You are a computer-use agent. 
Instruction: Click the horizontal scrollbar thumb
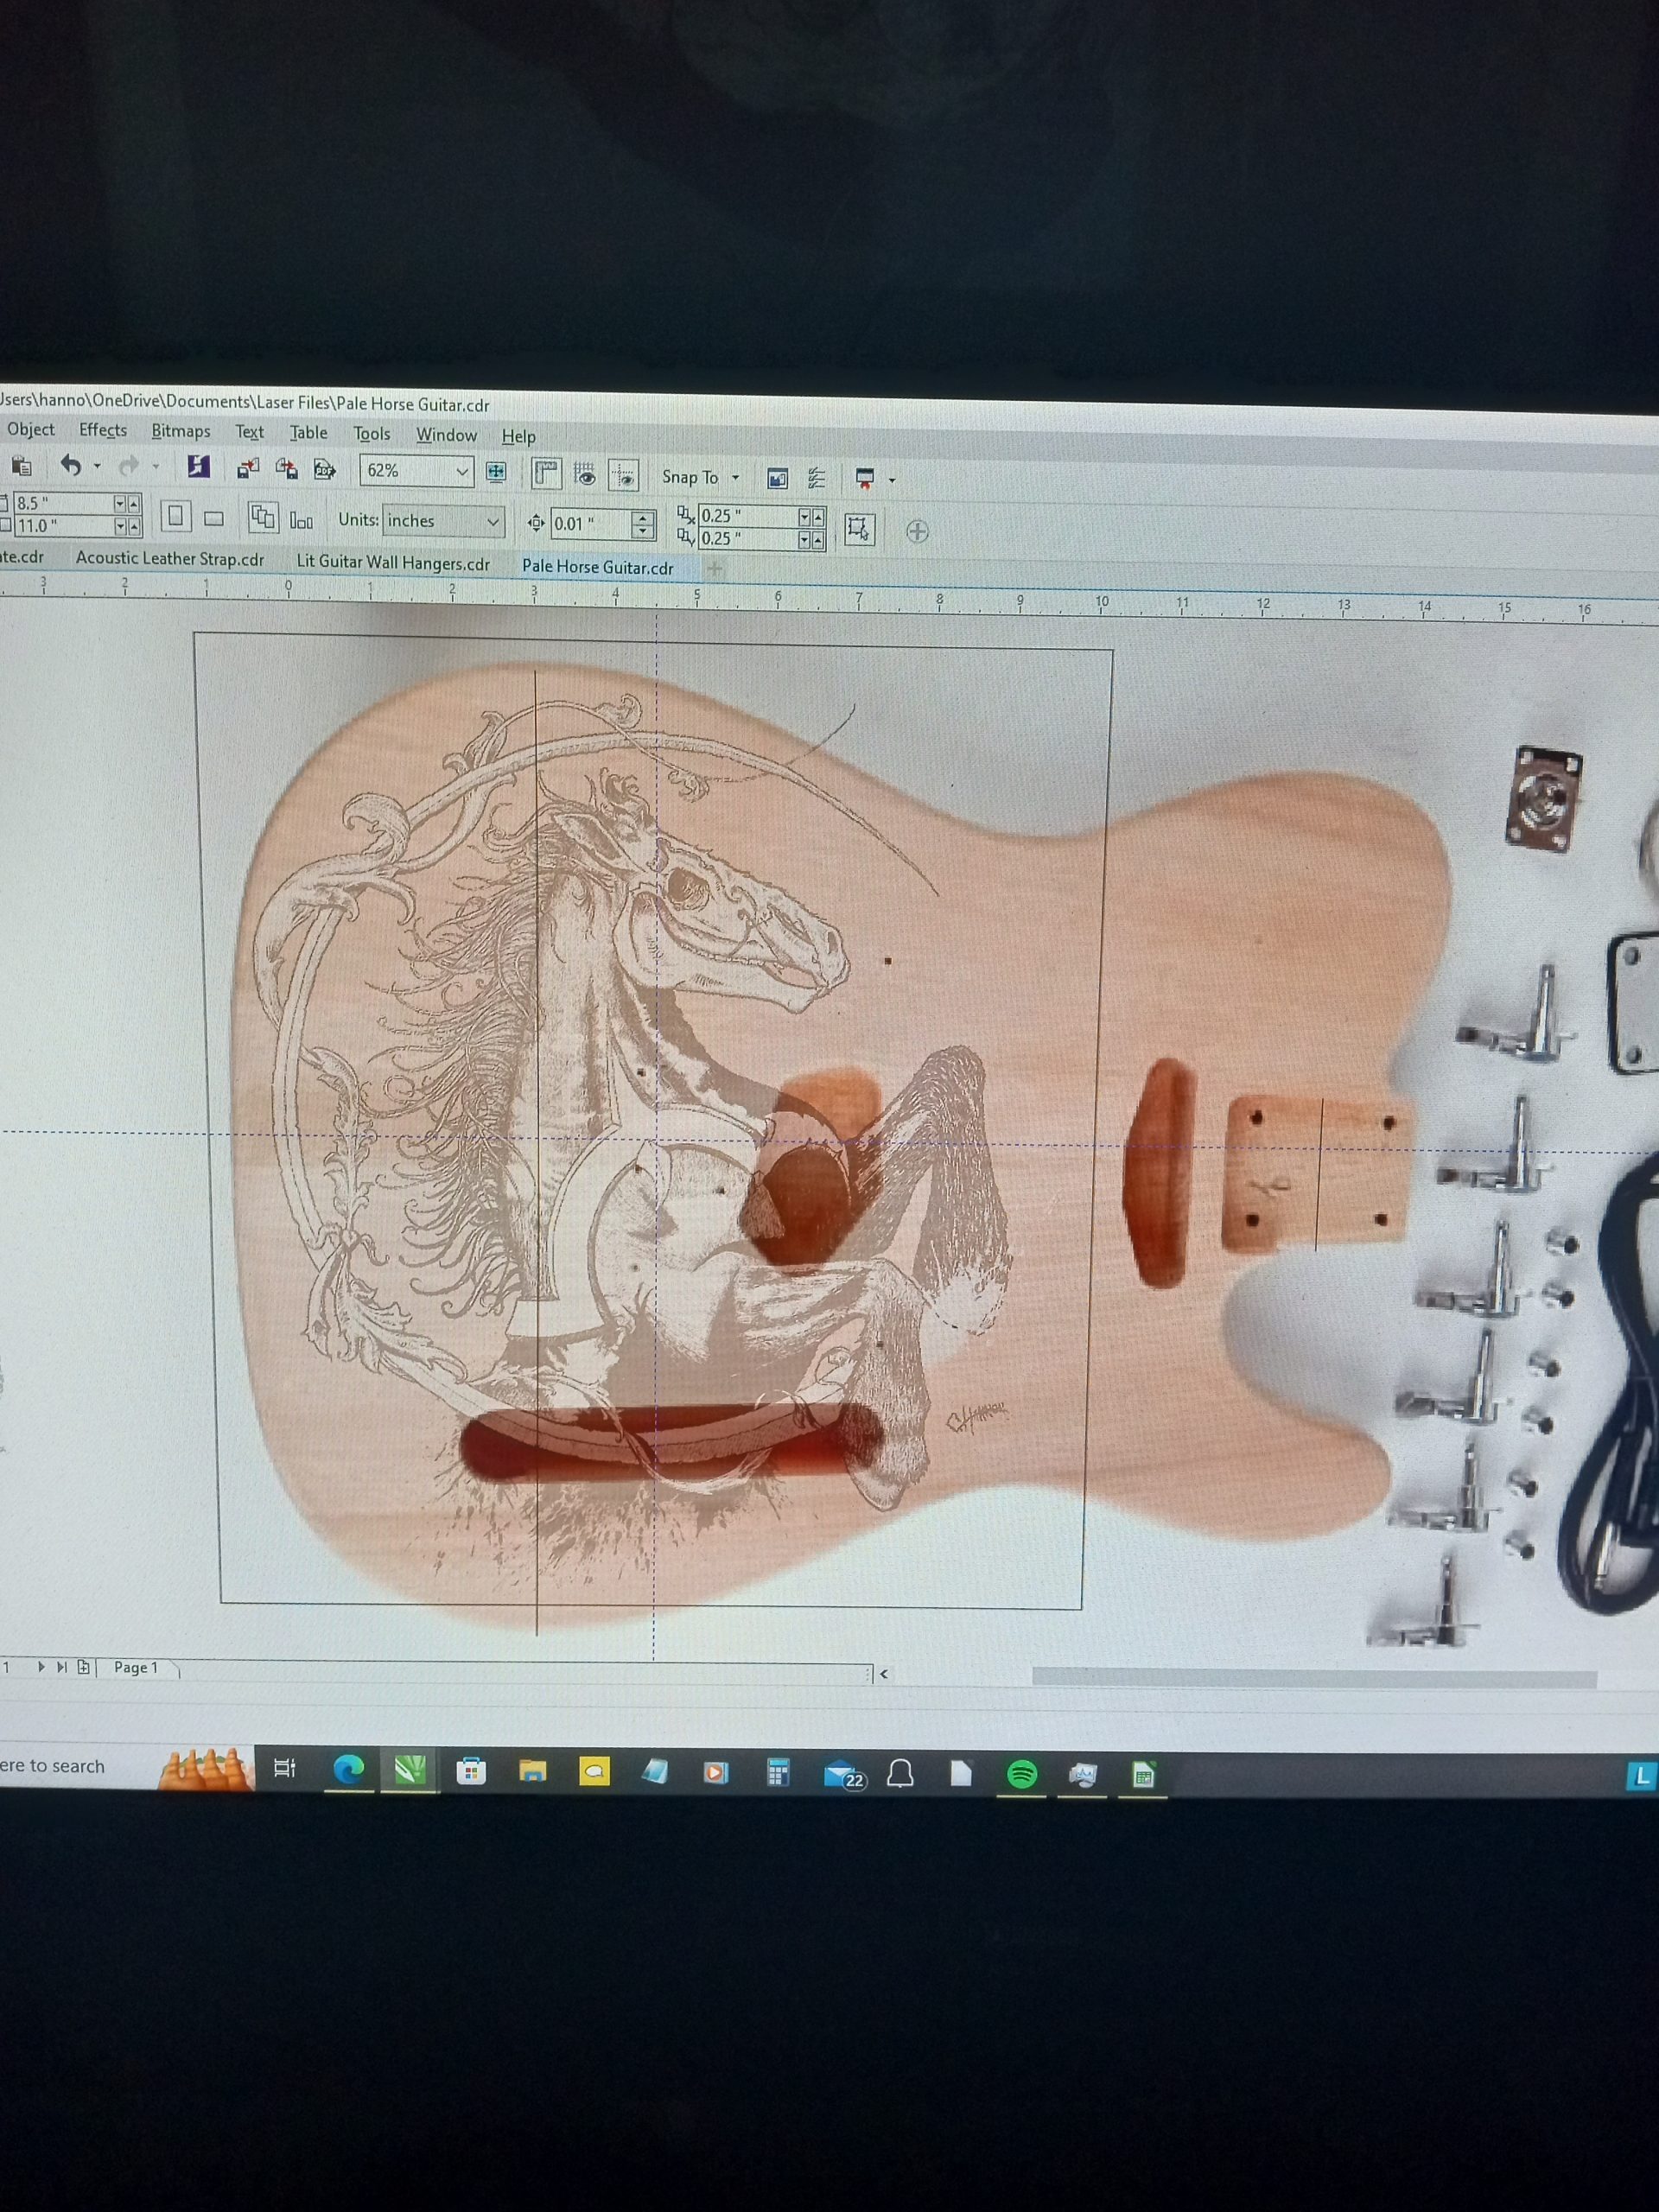(x=1314, y=1677)
